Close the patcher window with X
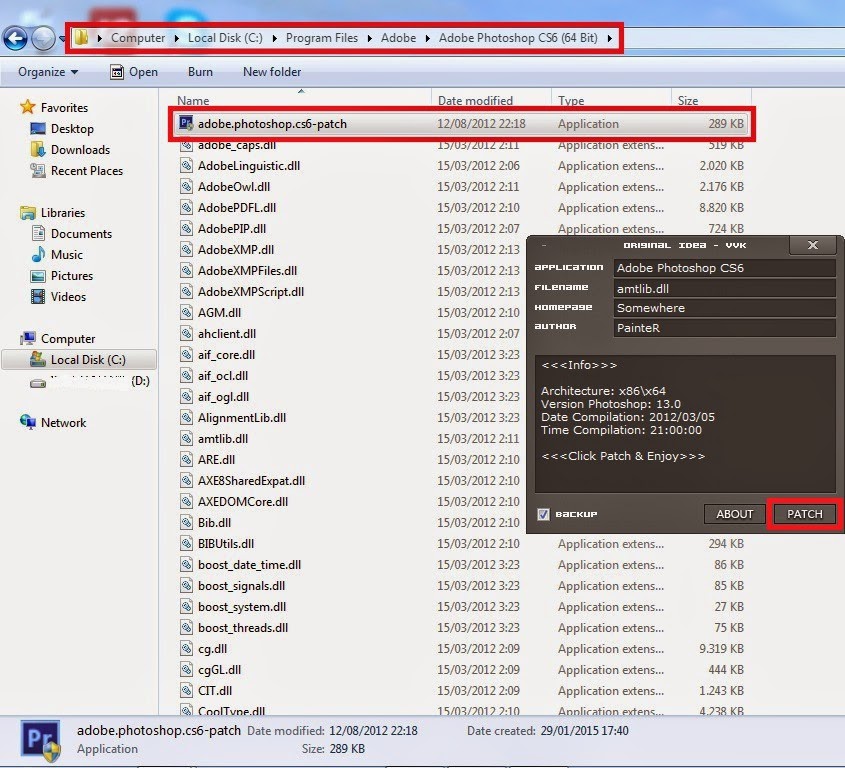845x768 pixels. [813, 245]
